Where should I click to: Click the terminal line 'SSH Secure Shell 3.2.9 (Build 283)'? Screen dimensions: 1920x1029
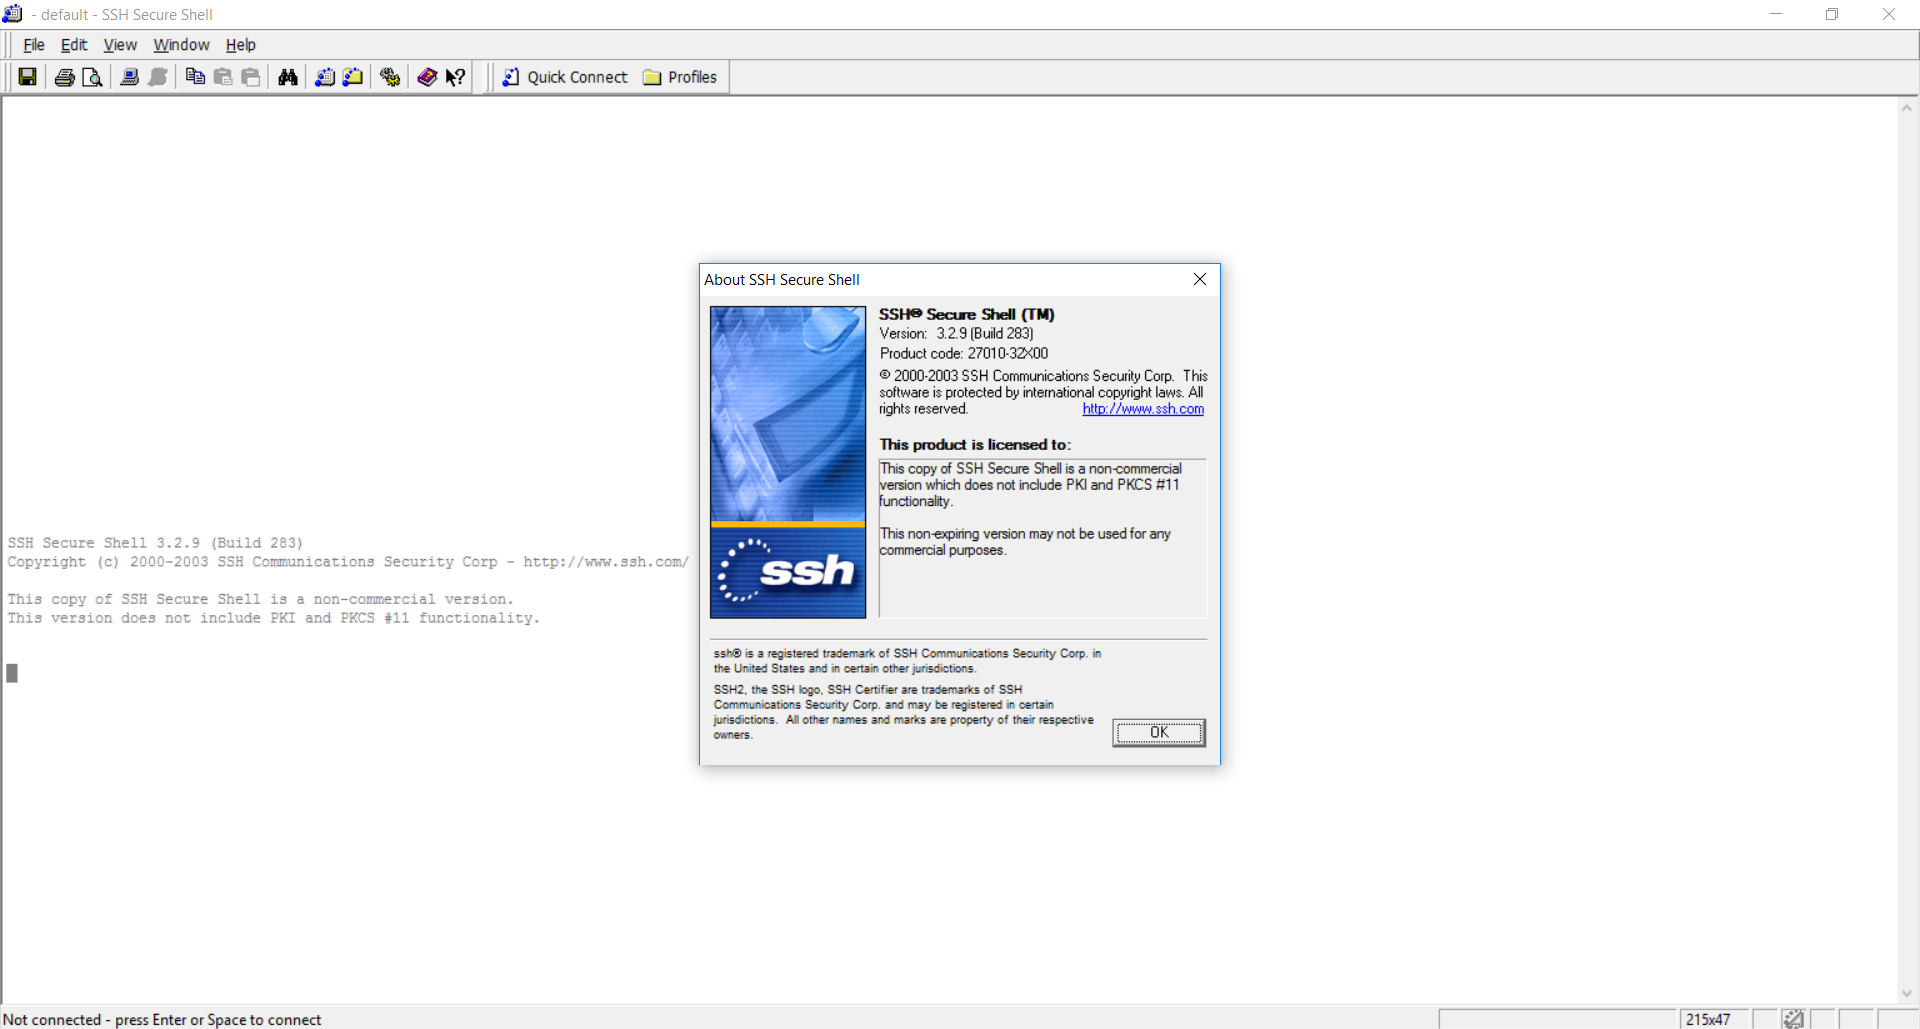point(155,543)
